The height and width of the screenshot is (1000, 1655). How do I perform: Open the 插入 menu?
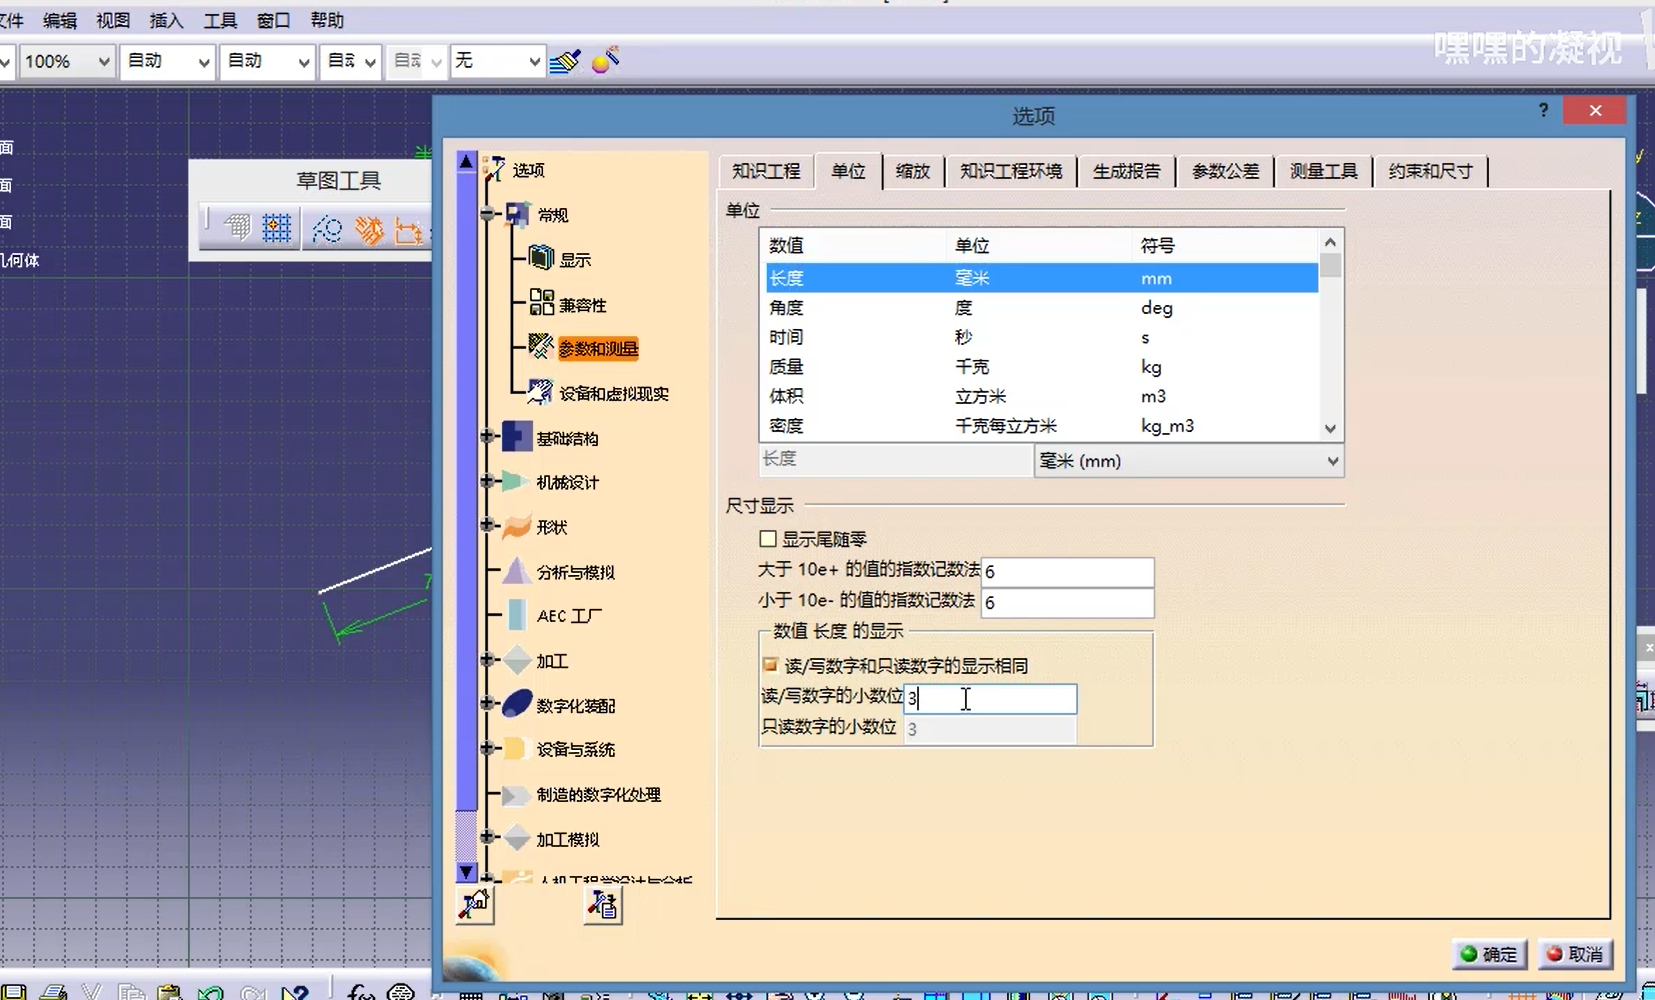click(166, 20)
